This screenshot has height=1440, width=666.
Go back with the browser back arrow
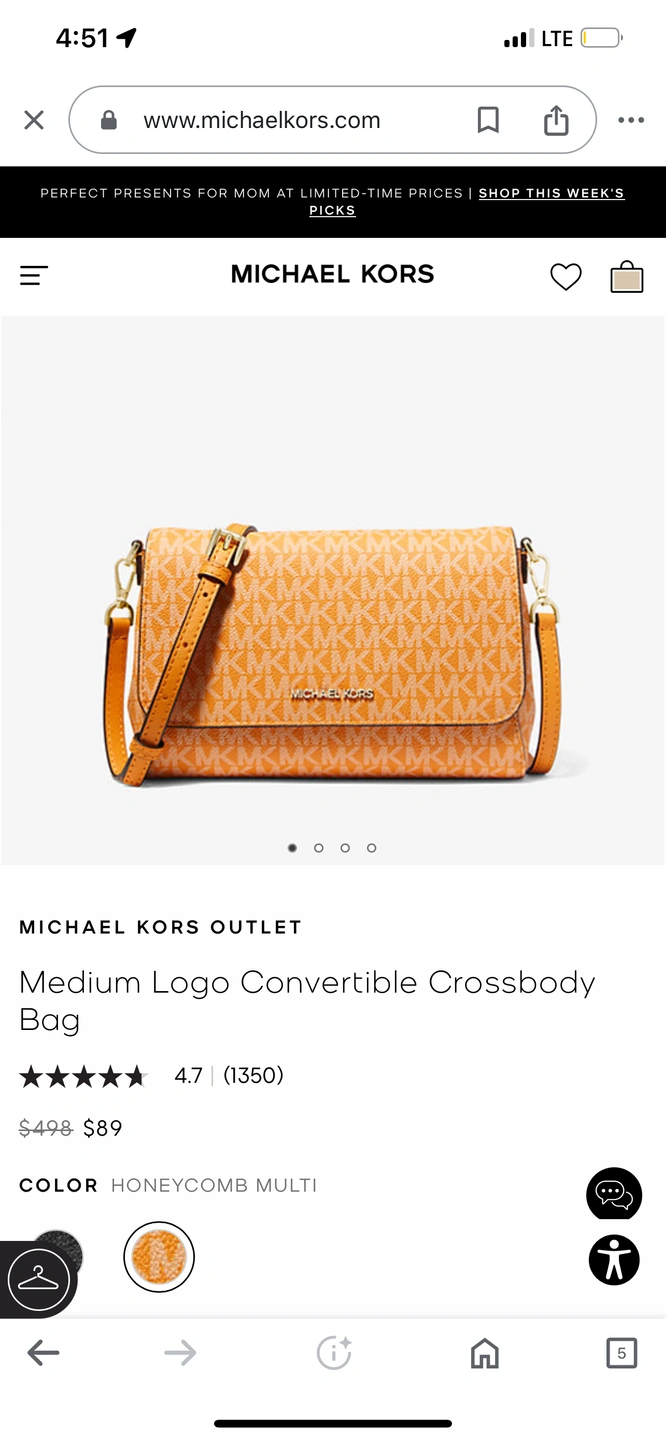click(44, 1354)
